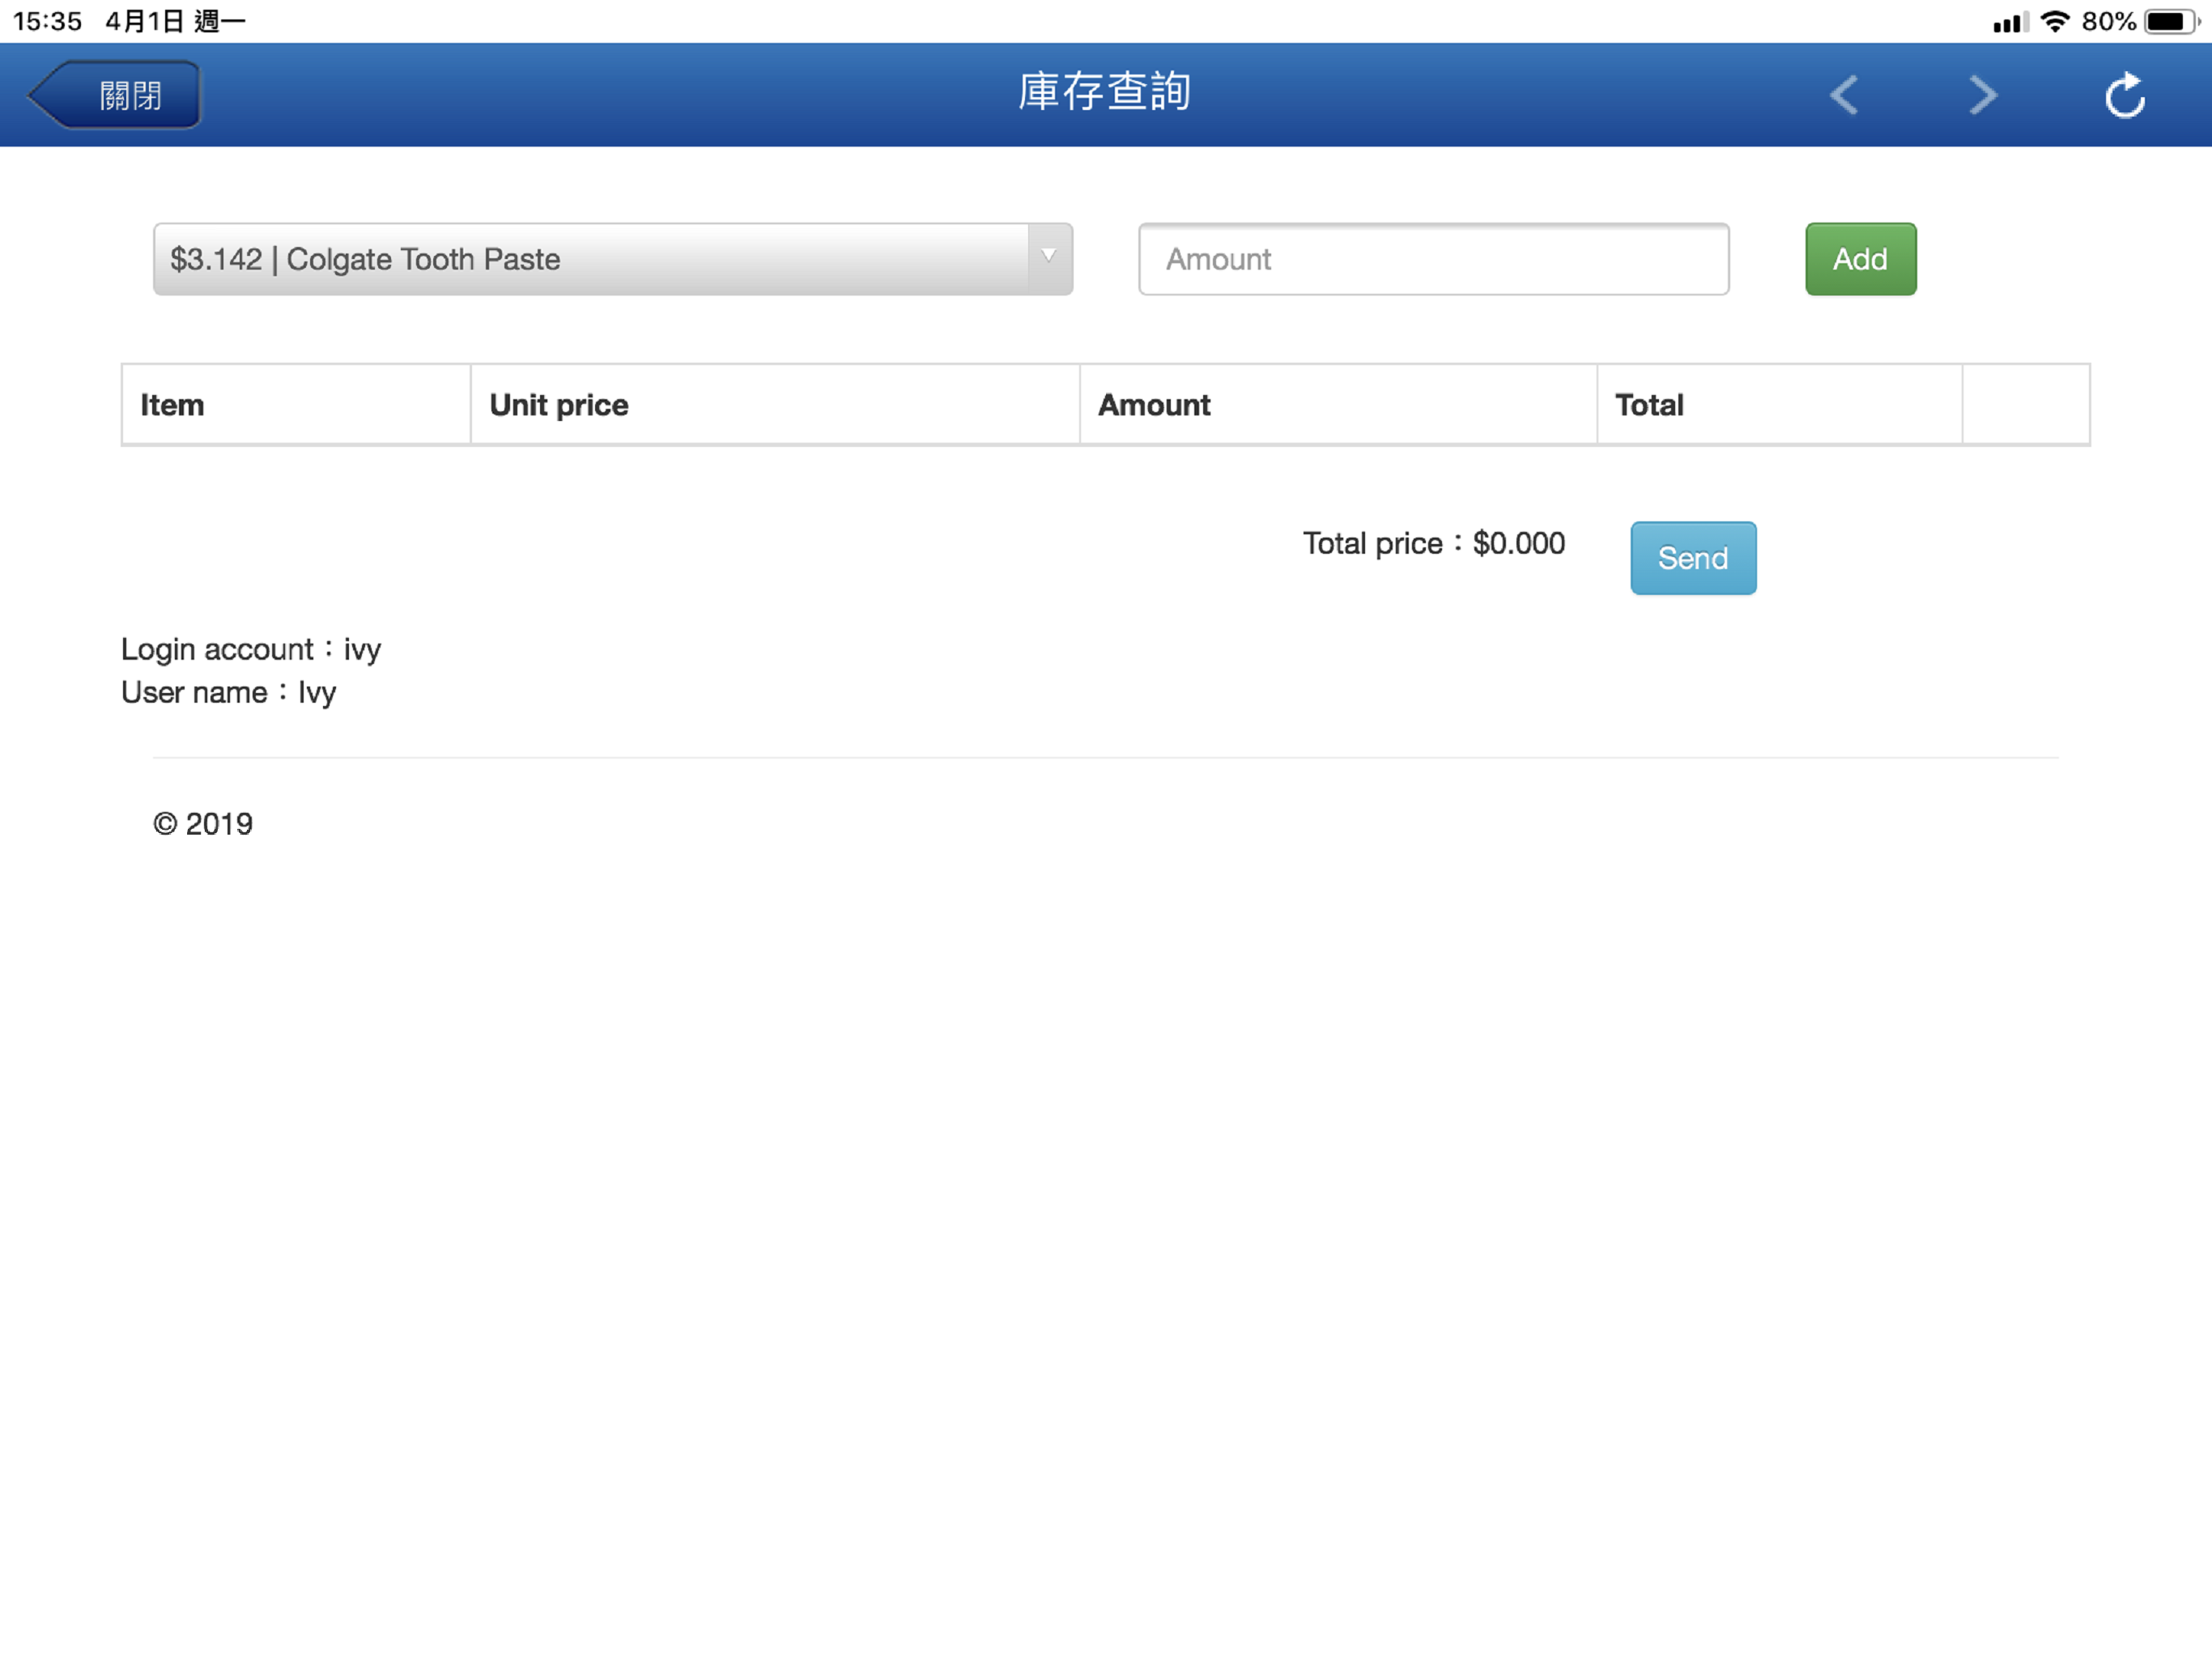Tap the User name Ivy text
The width and height of the screenshot is (2212, 1658).
tap(229, 693)
